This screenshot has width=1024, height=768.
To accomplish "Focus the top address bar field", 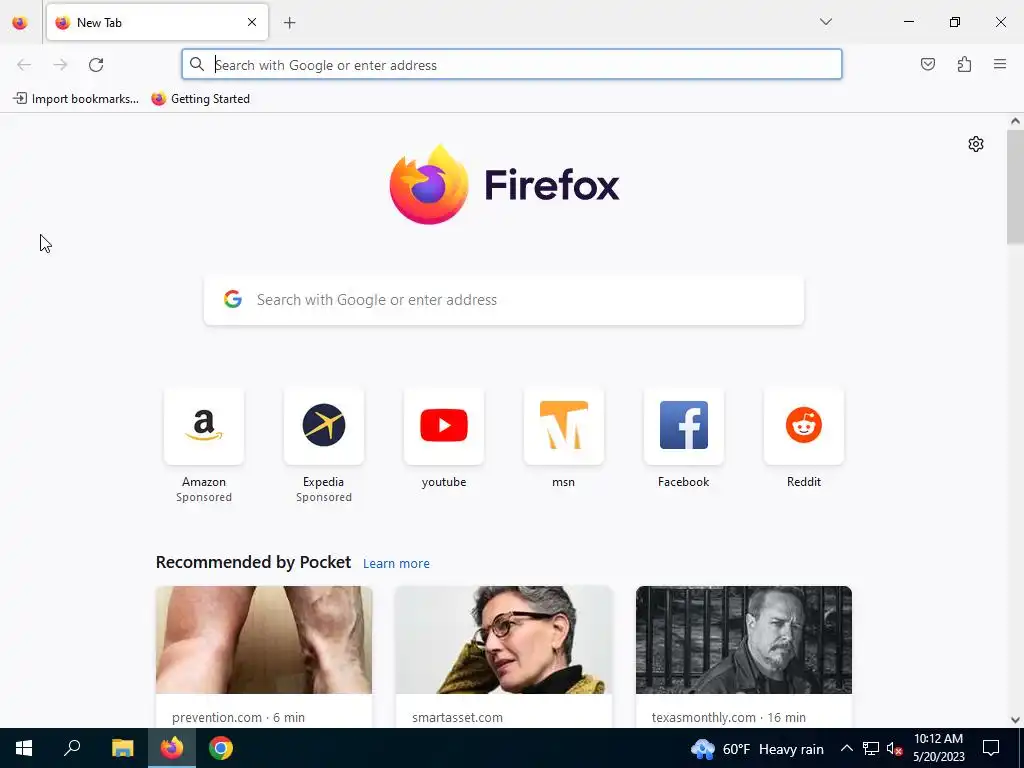I will 512,64.
